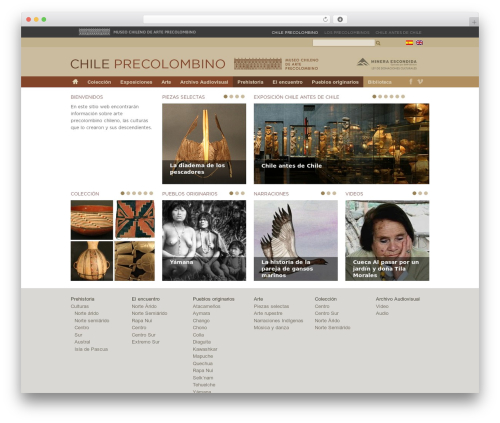Click footer link Narraciones indígenas
The height and width of the screenshot is (423, 500).
click(x=278, y=321)
